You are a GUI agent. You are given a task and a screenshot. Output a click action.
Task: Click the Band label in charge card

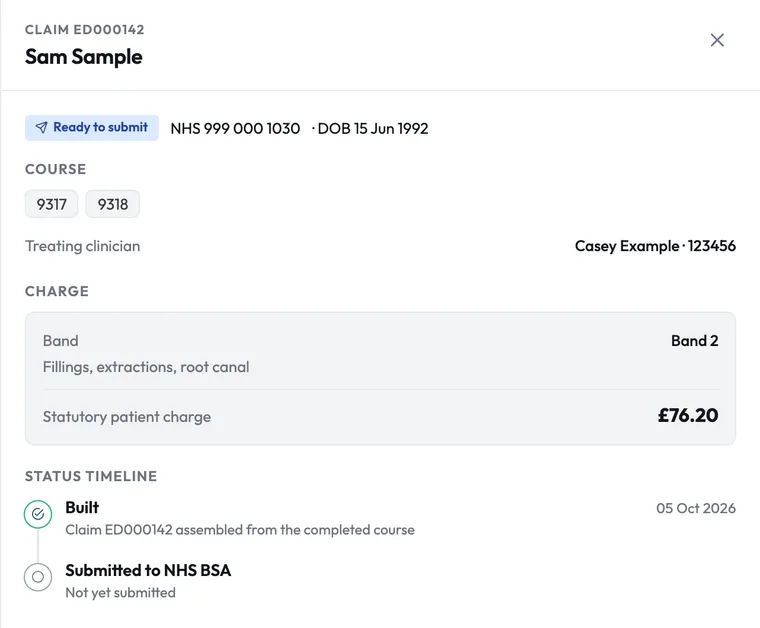click(x=61, y=341)
